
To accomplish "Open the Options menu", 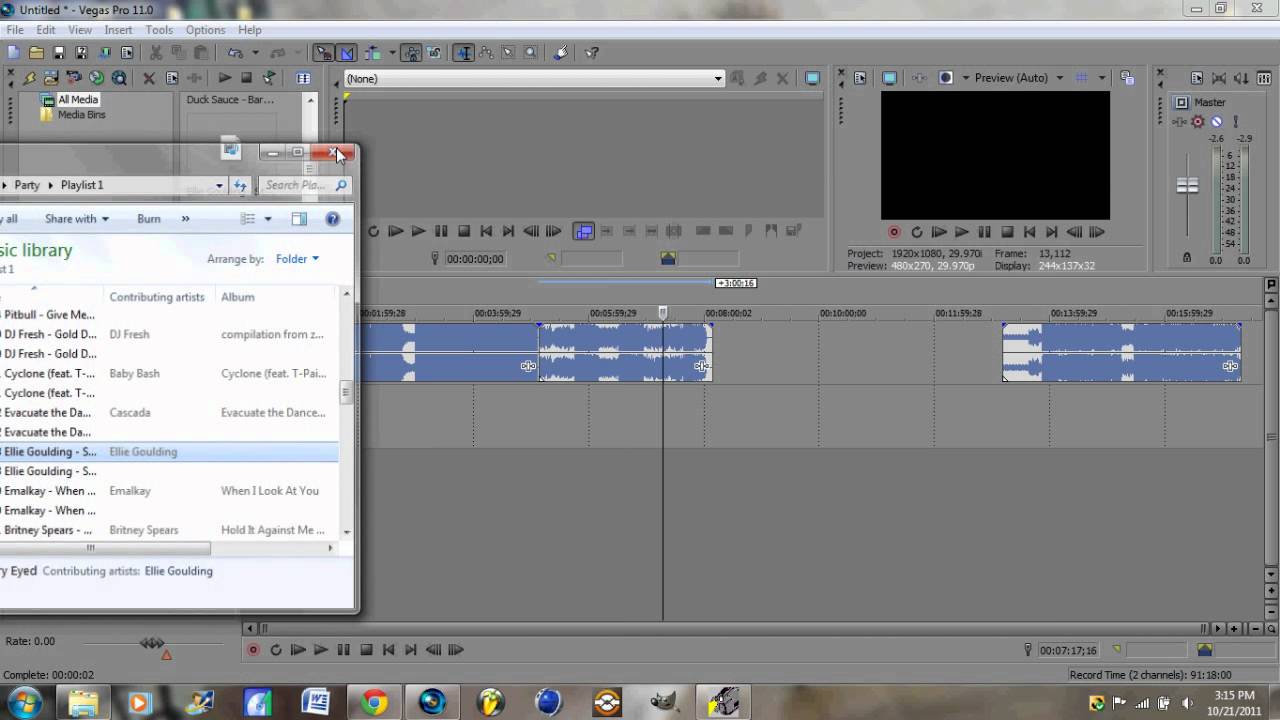I will (205, 30).
